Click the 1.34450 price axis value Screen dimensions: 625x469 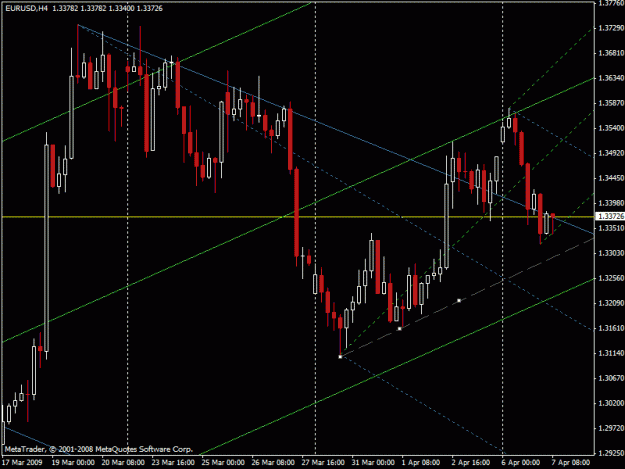pos(611,178)
